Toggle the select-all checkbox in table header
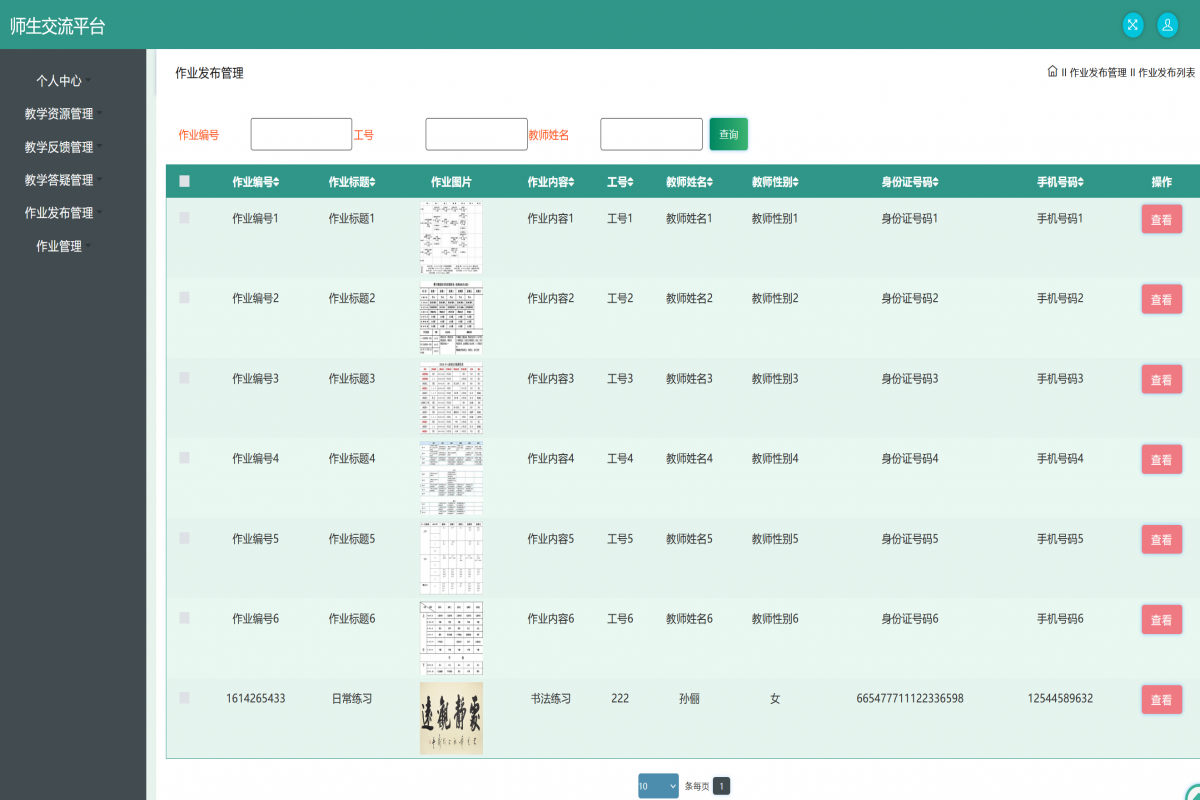The height and width of the screenshot is (800, 1200). [184, 181]
